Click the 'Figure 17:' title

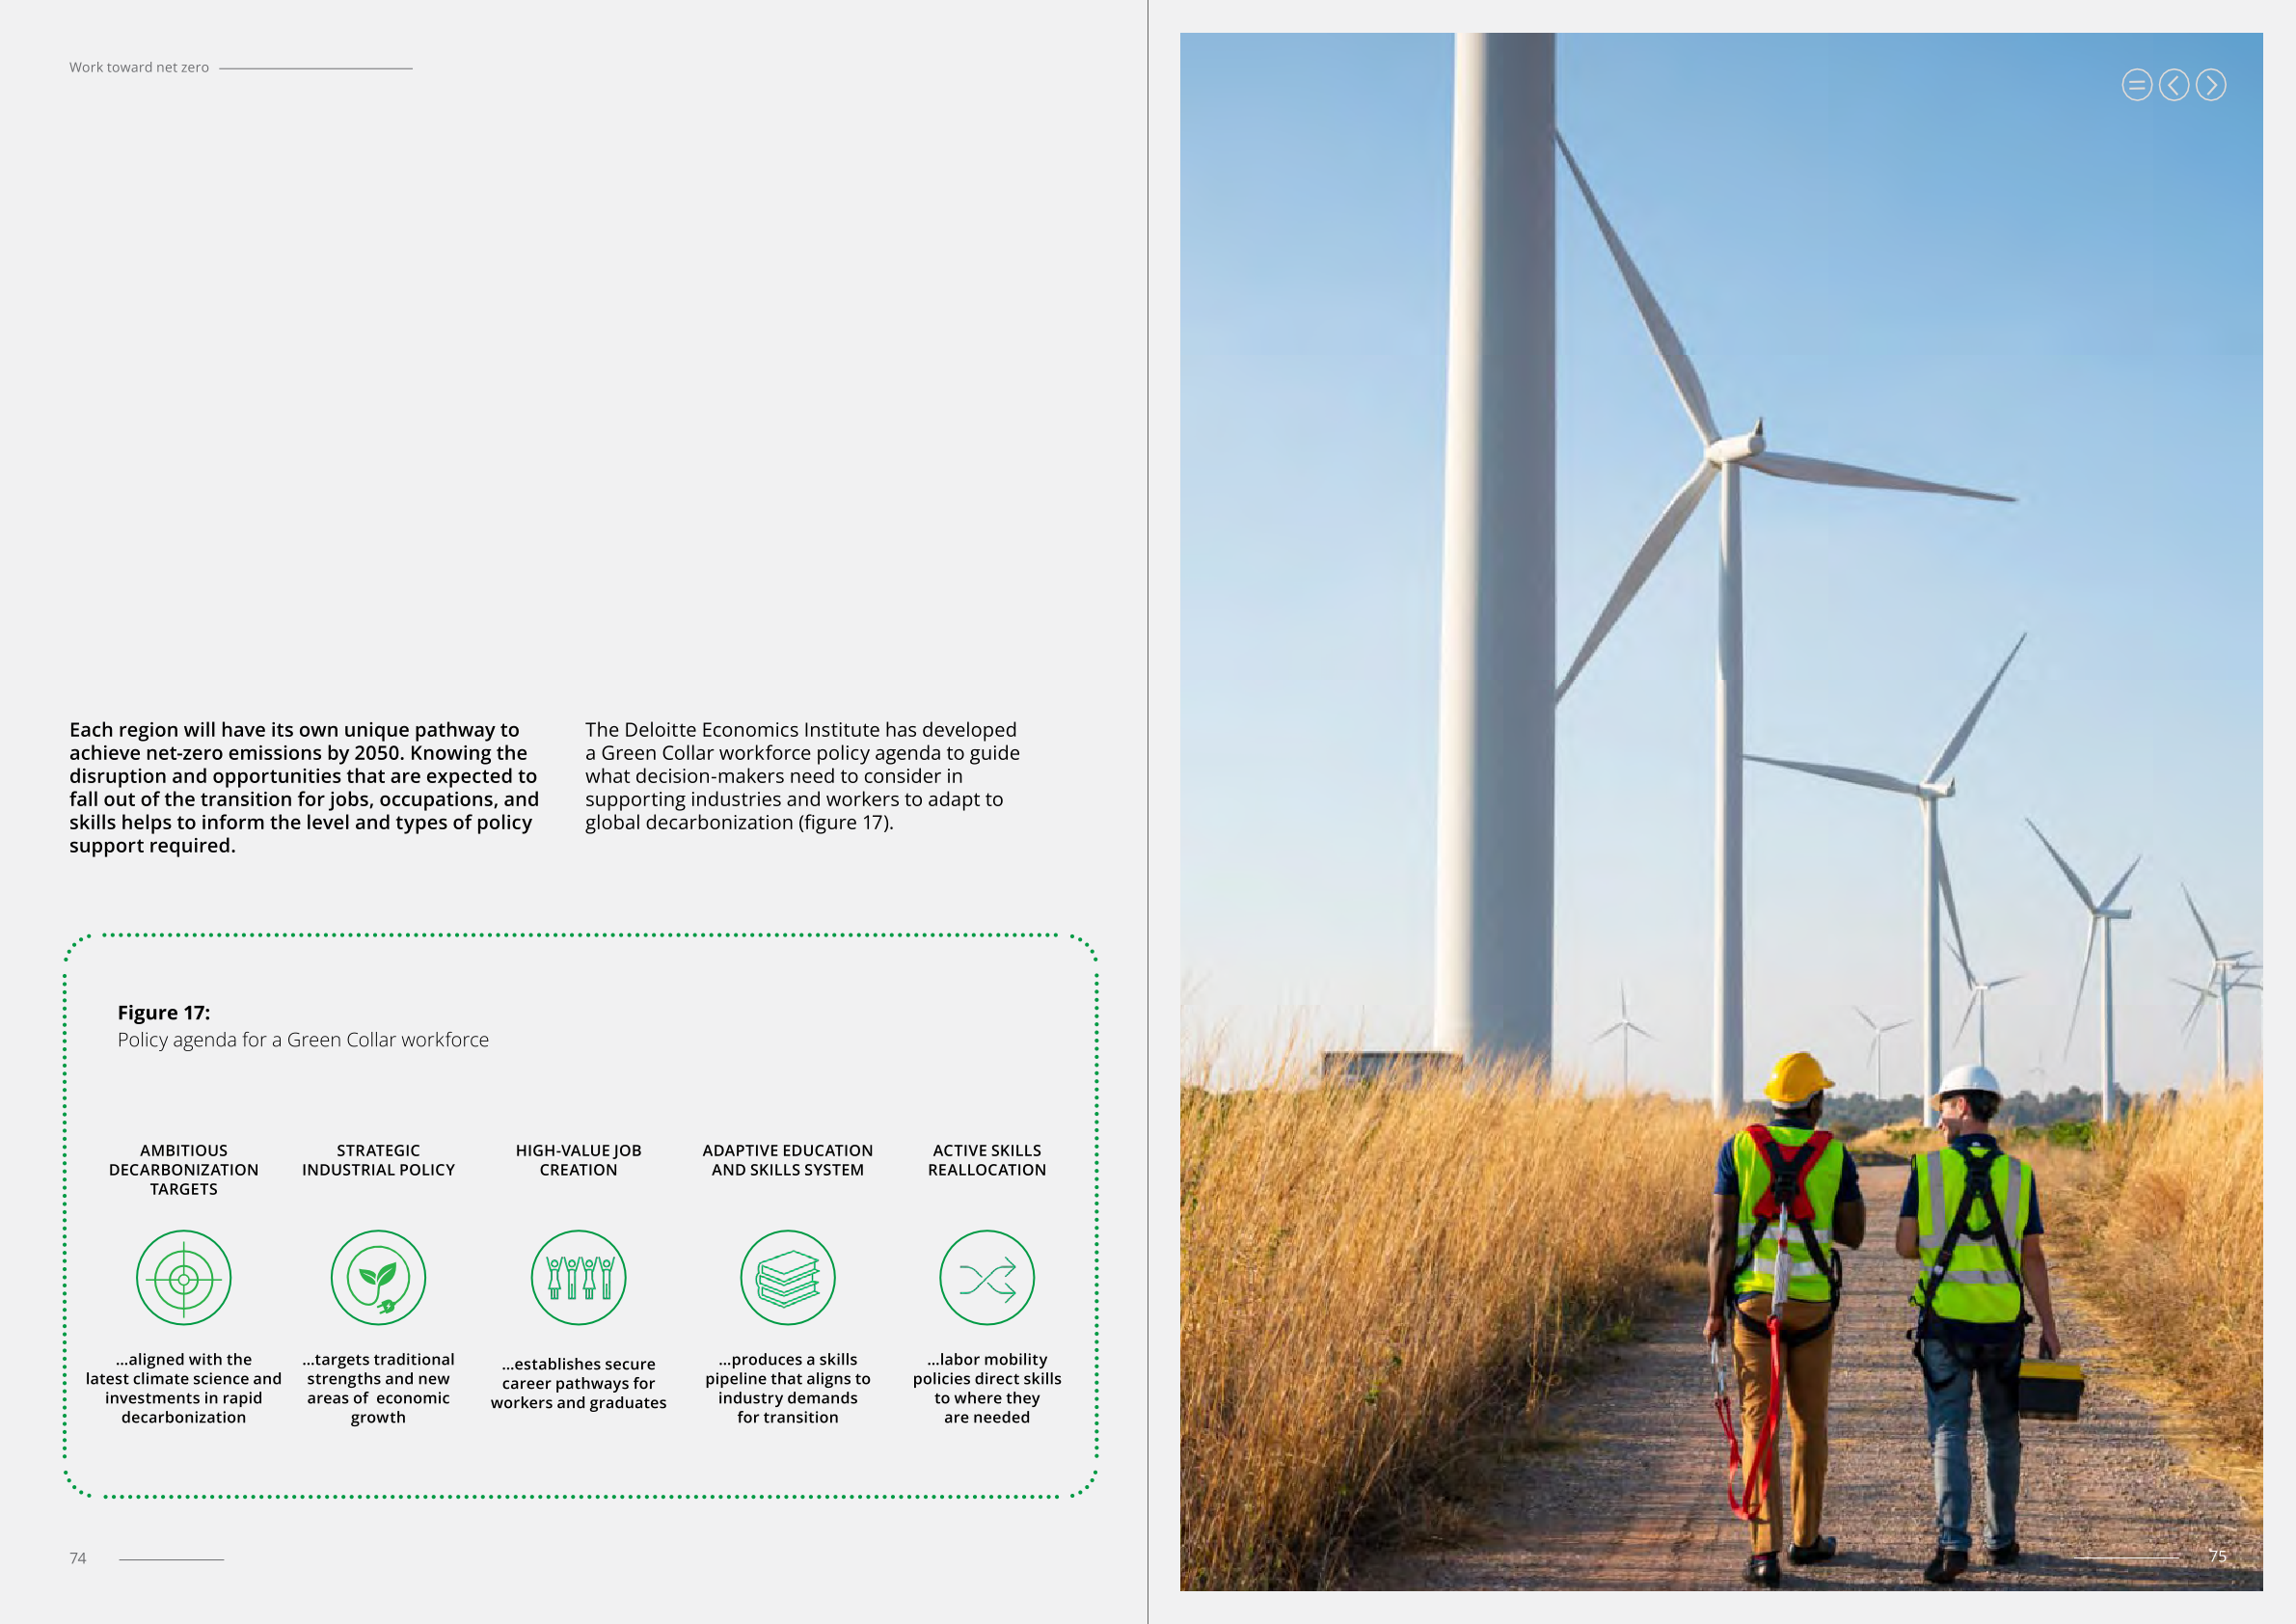(164, 1012)
